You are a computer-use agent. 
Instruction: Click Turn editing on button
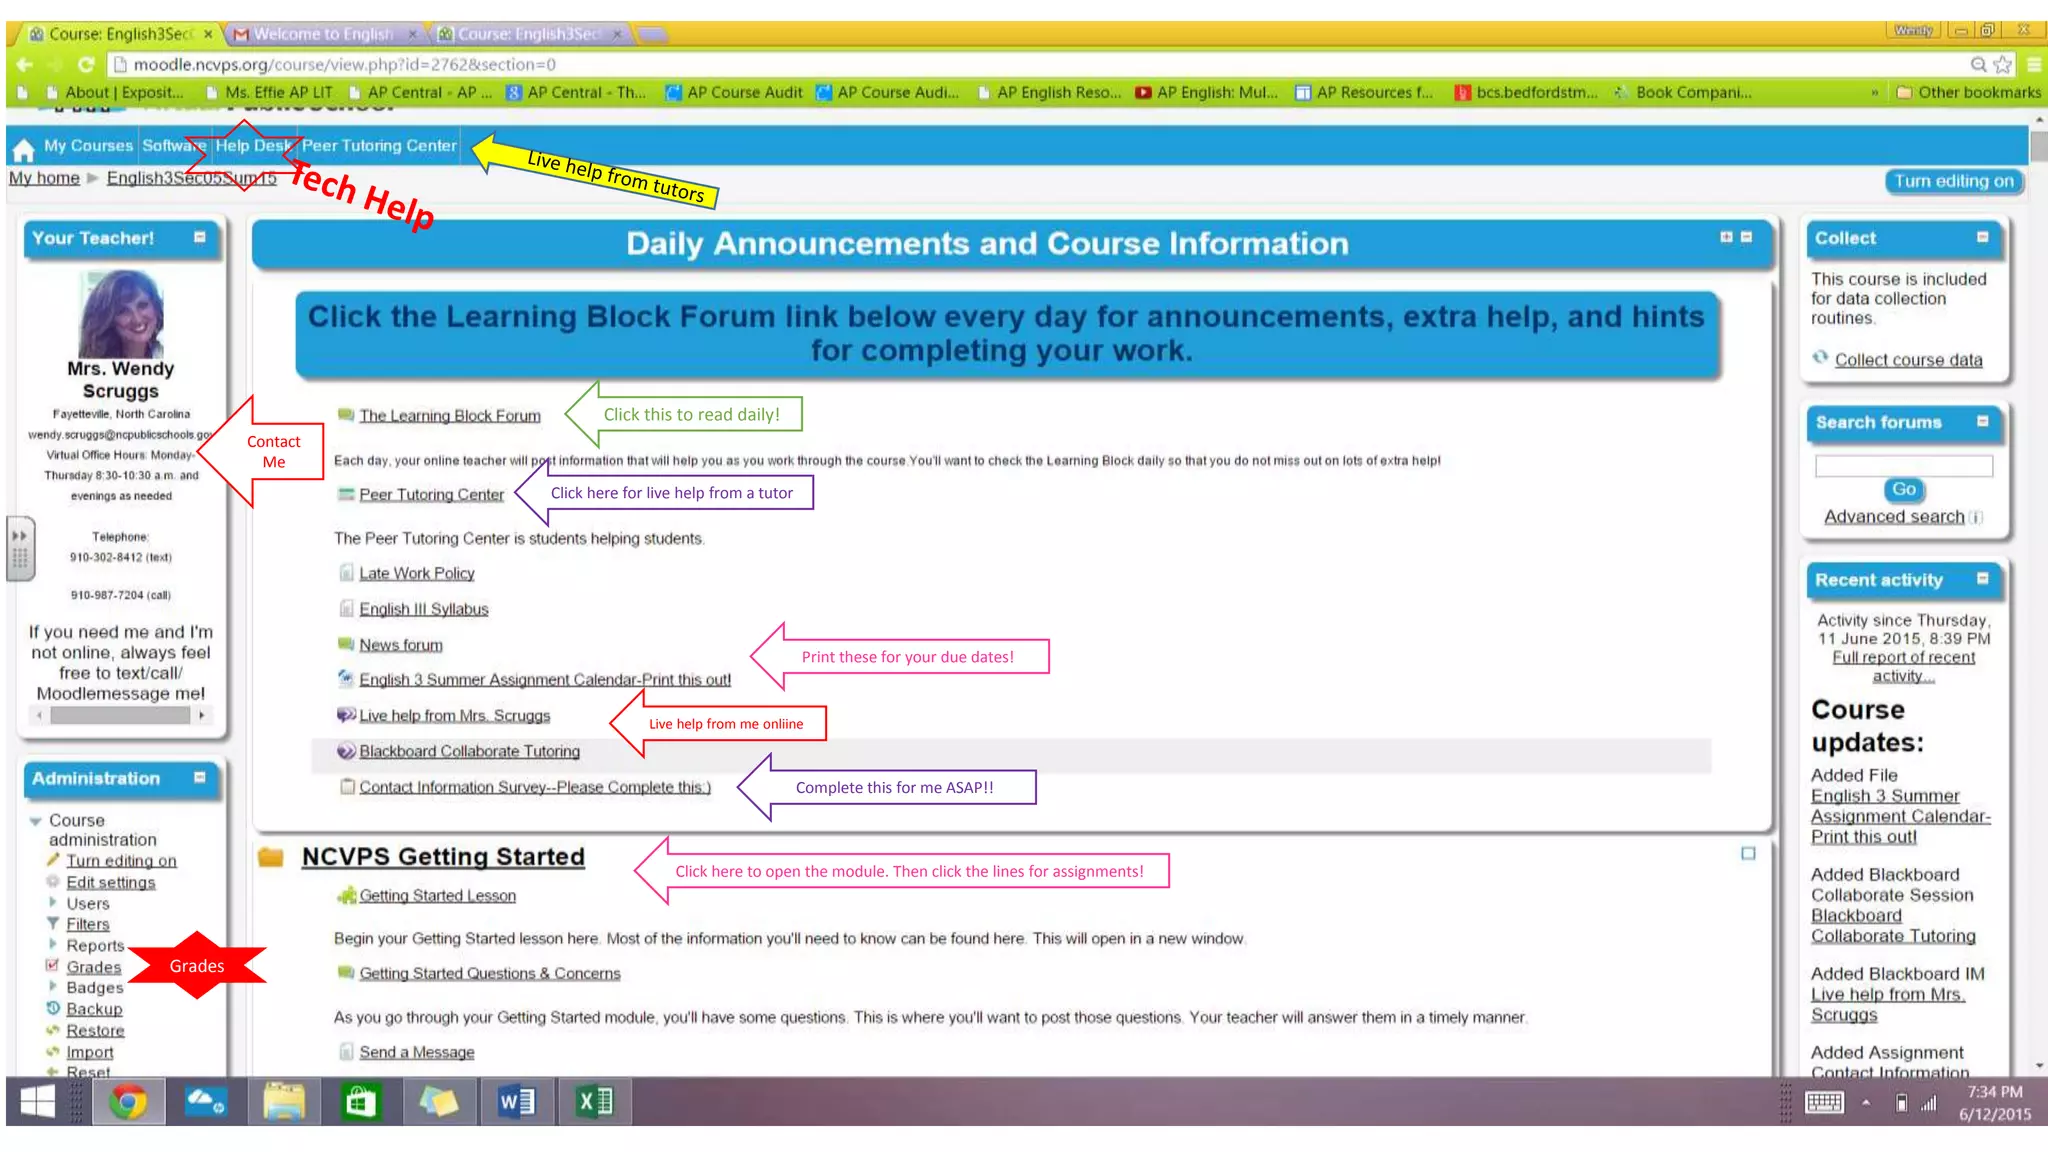(1954, 181)
